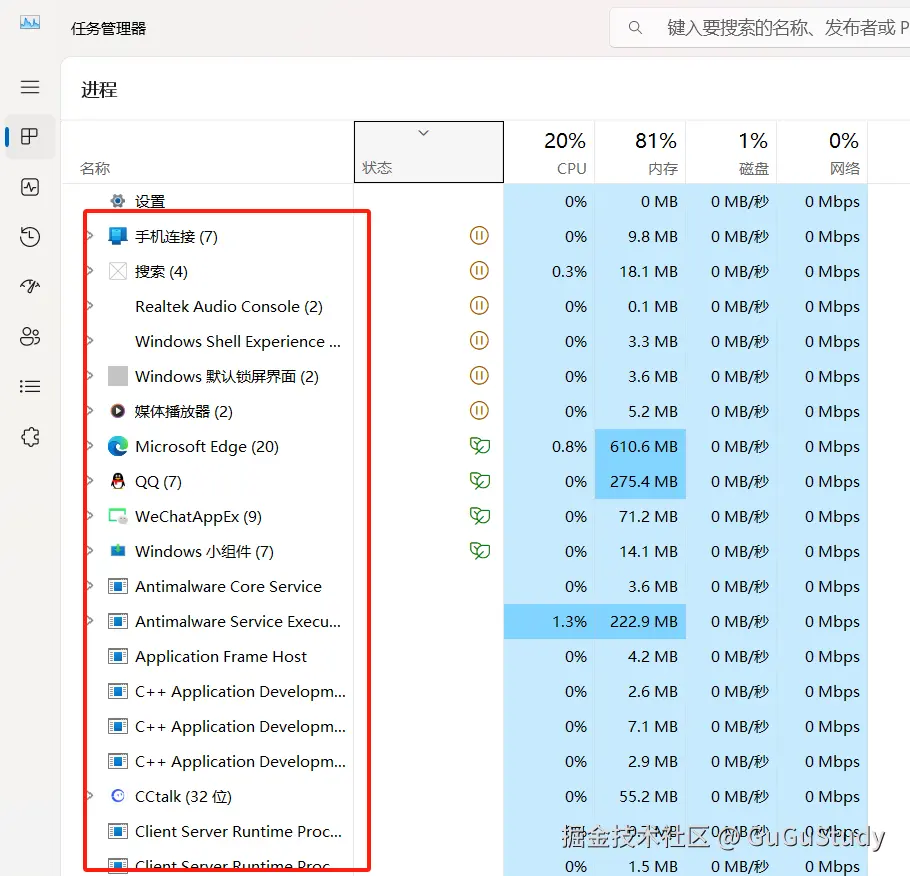Click efficiency mode leaf icon for Microsoft Edge

coord(480,446)
